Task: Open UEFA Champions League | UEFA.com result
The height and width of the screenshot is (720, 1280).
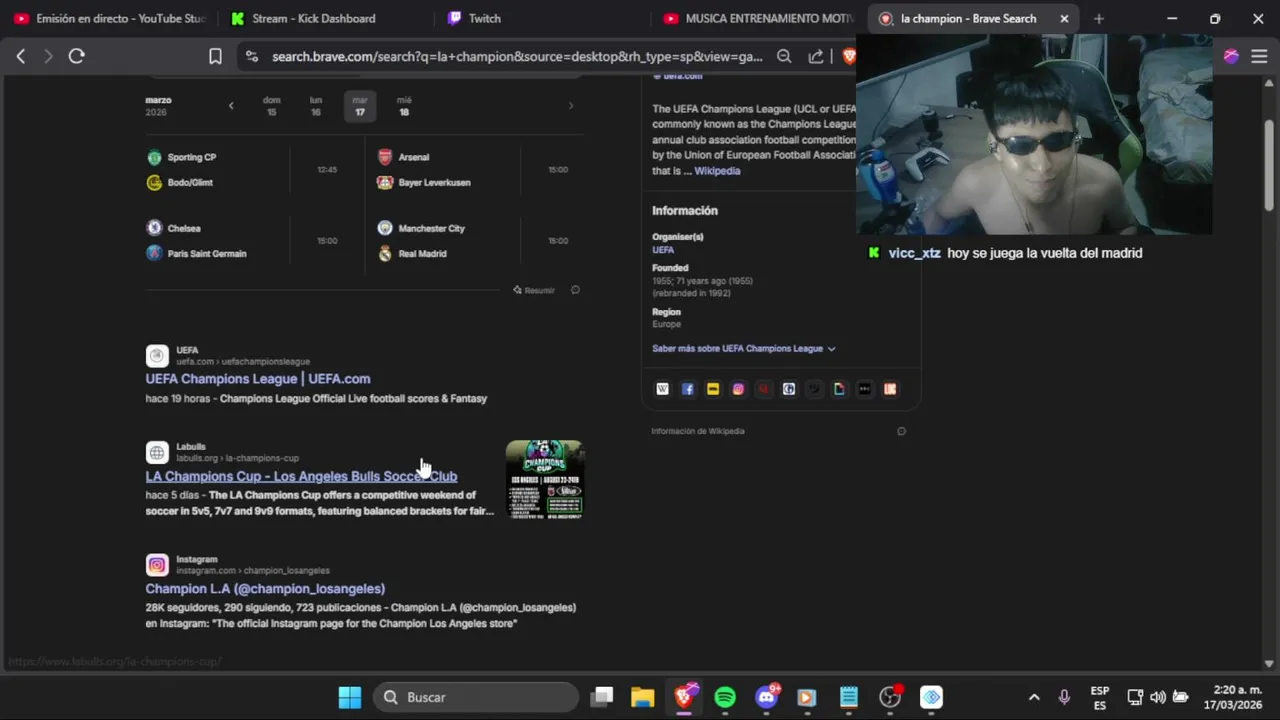Action: (258, 379)
